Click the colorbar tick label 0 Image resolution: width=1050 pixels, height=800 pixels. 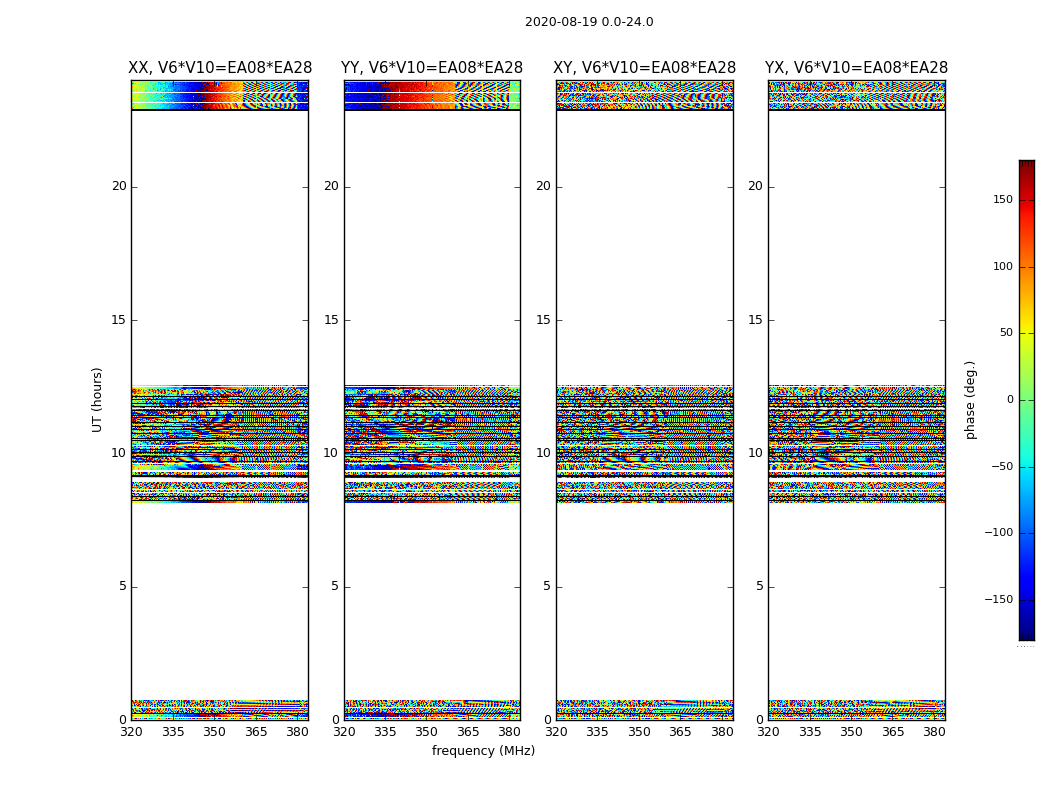1010,400
